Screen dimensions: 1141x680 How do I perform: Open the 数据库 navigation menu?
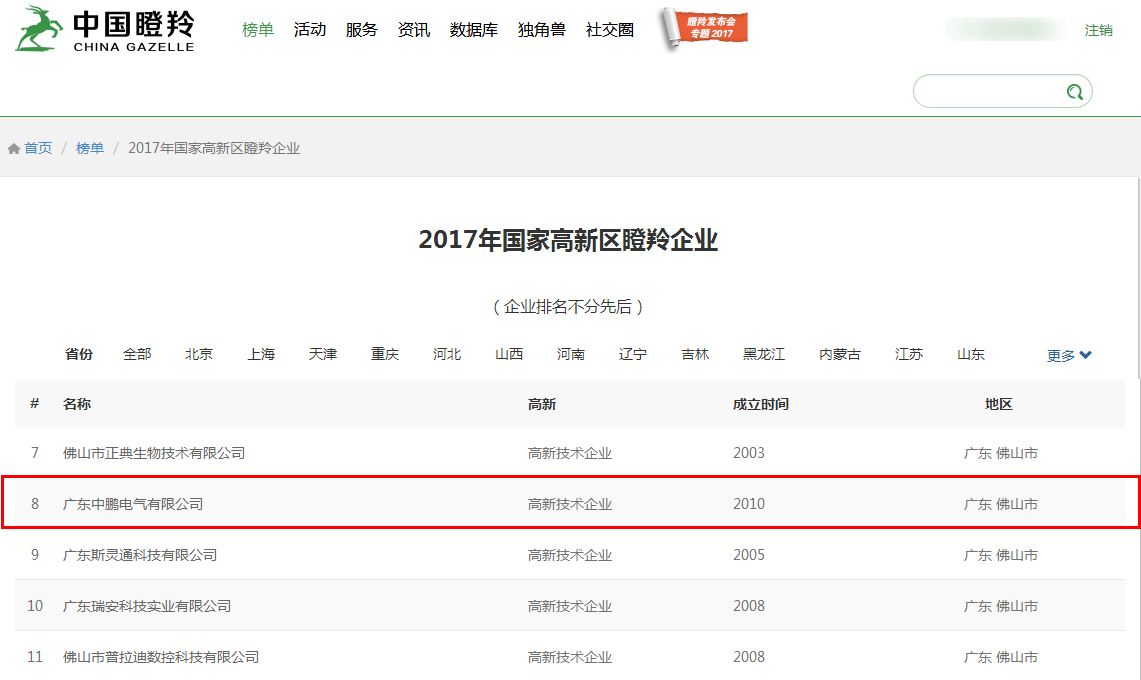[474, 30]
